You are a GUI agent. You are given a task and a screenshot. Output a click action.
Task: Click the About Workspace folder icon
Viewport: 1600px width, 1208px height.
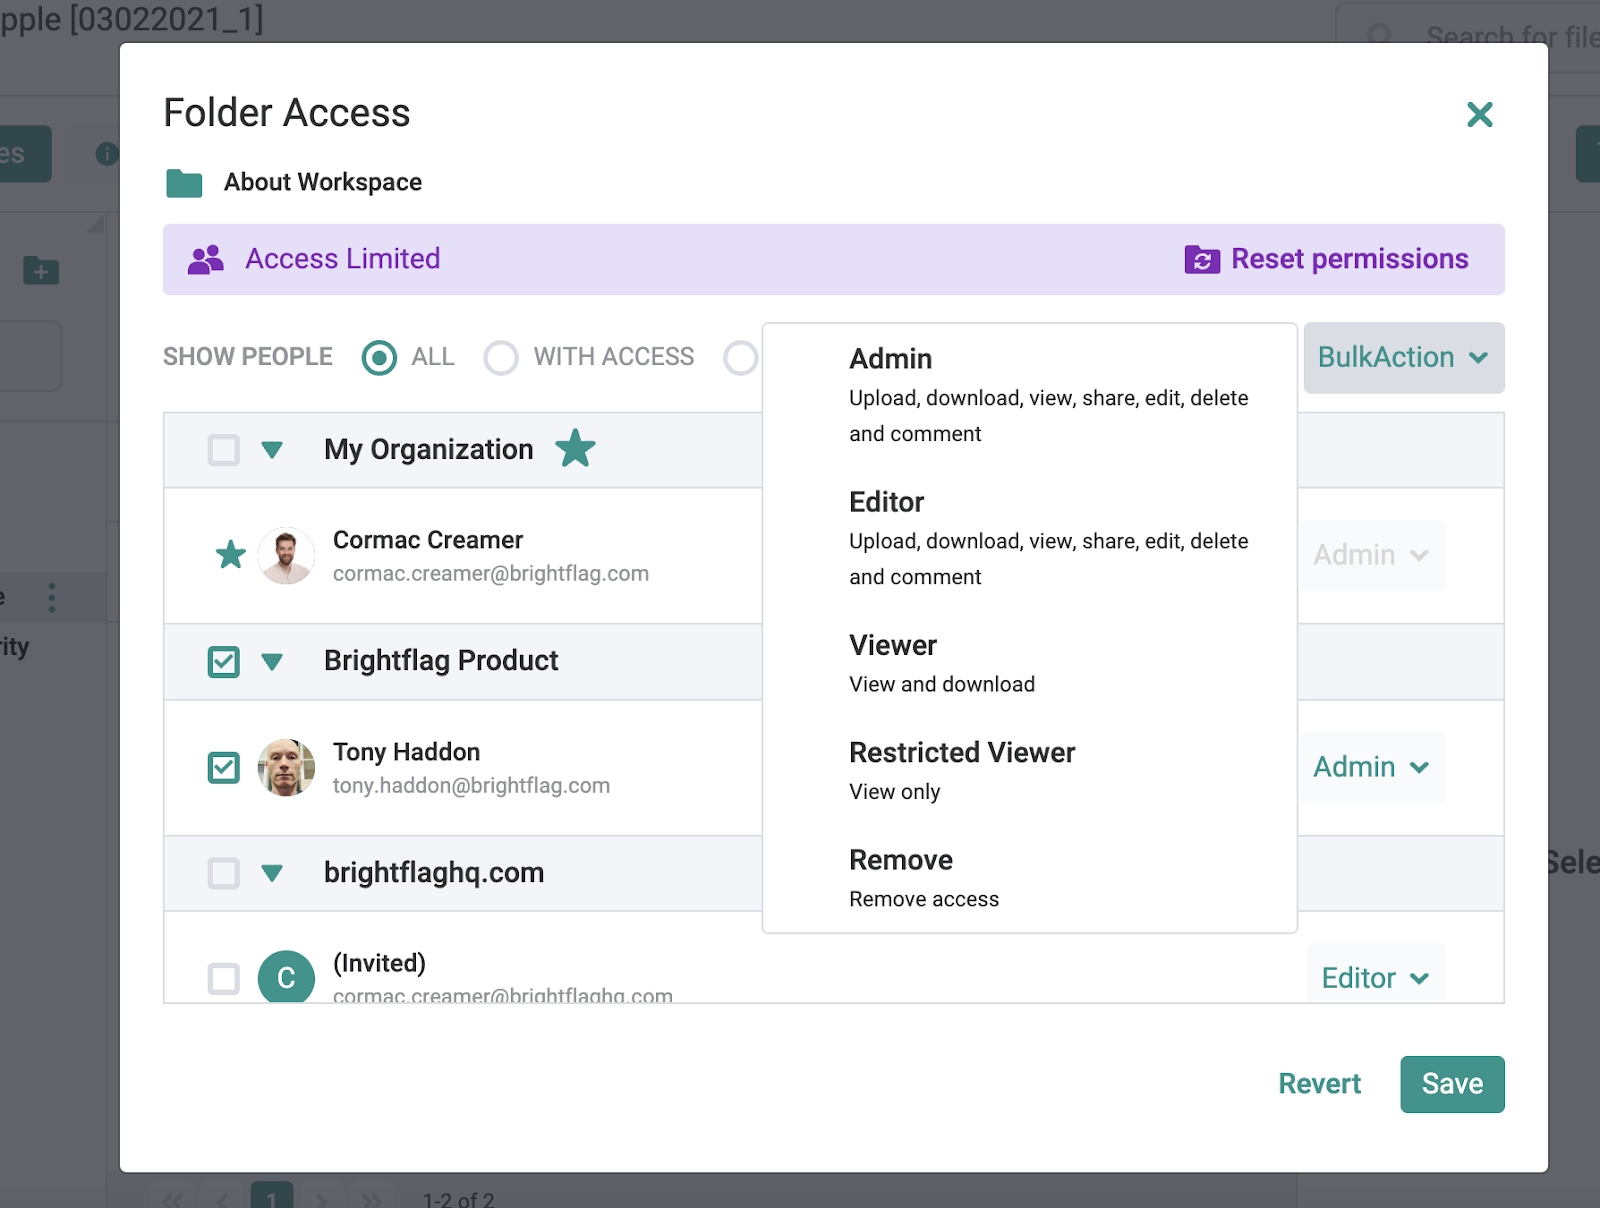(184, 183)
